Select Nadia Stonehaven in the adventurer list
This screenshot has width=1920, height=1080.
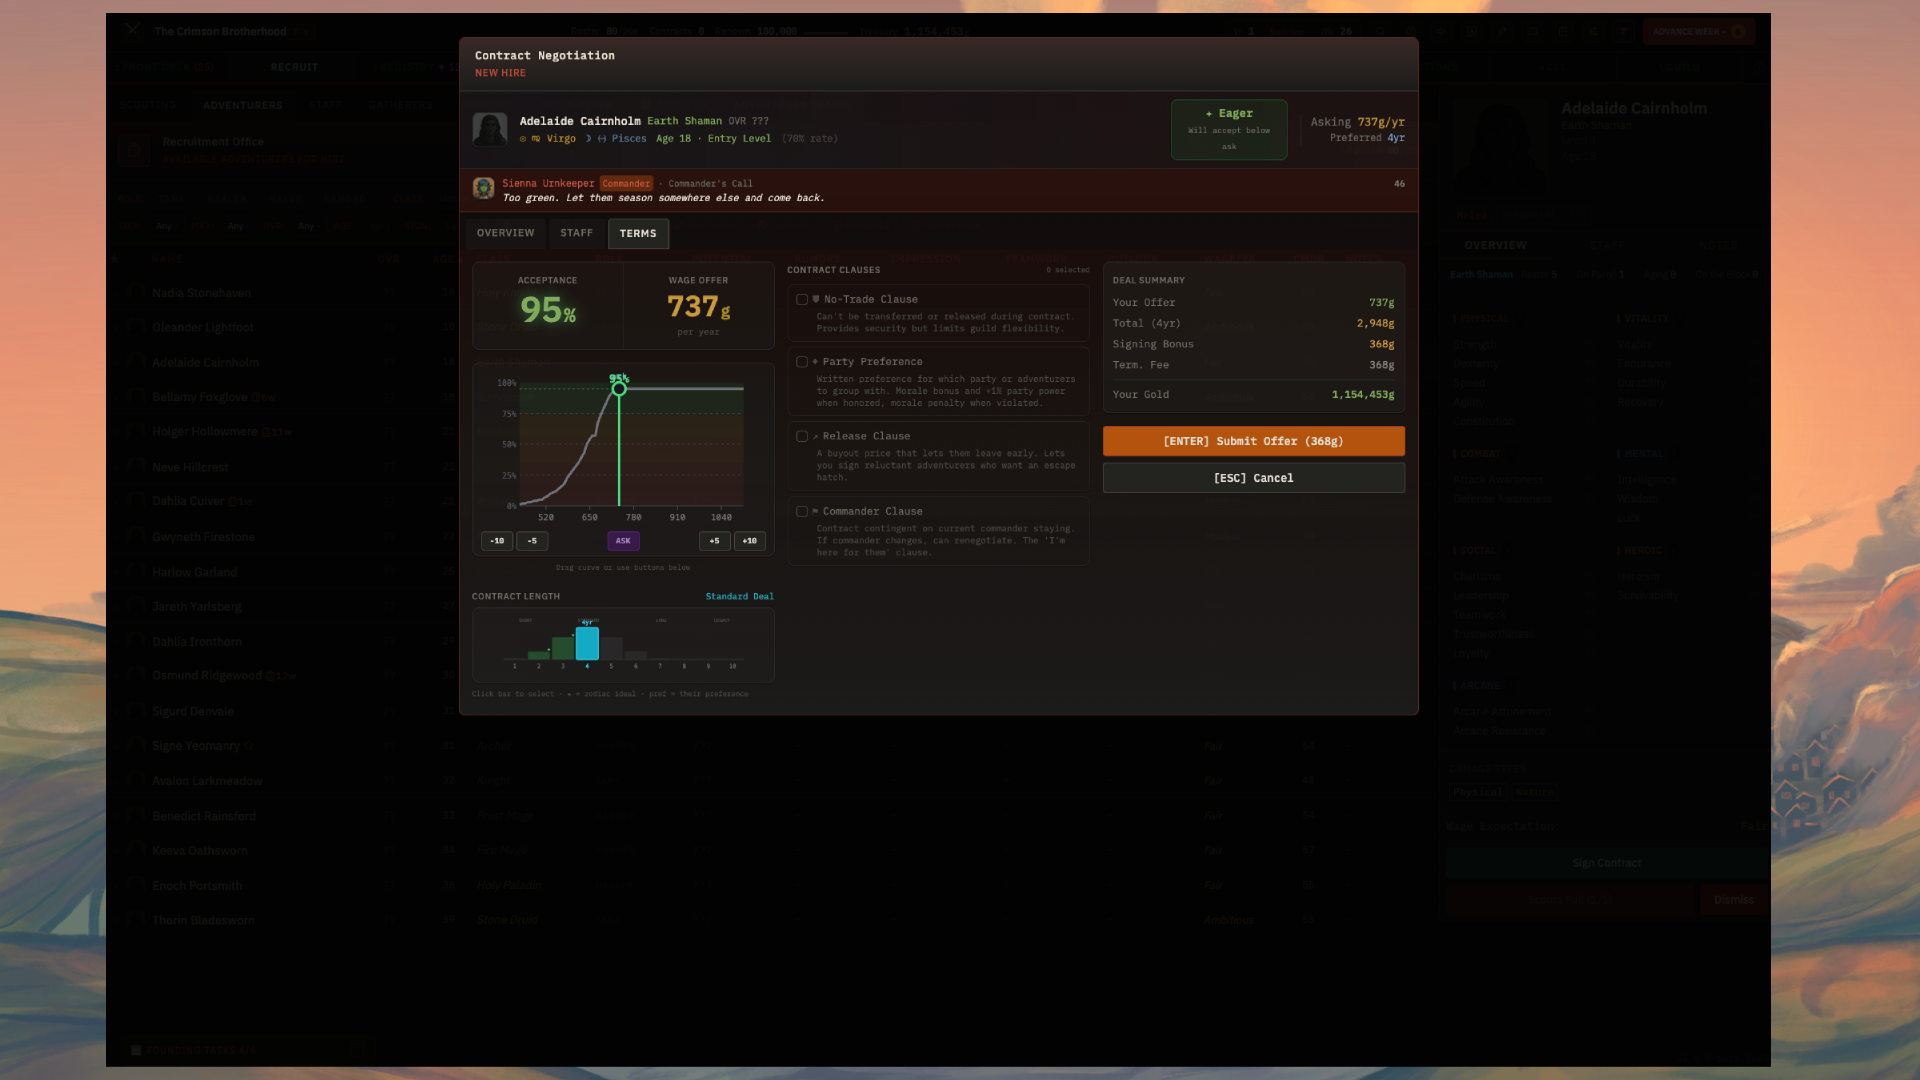tap(201, 293)
